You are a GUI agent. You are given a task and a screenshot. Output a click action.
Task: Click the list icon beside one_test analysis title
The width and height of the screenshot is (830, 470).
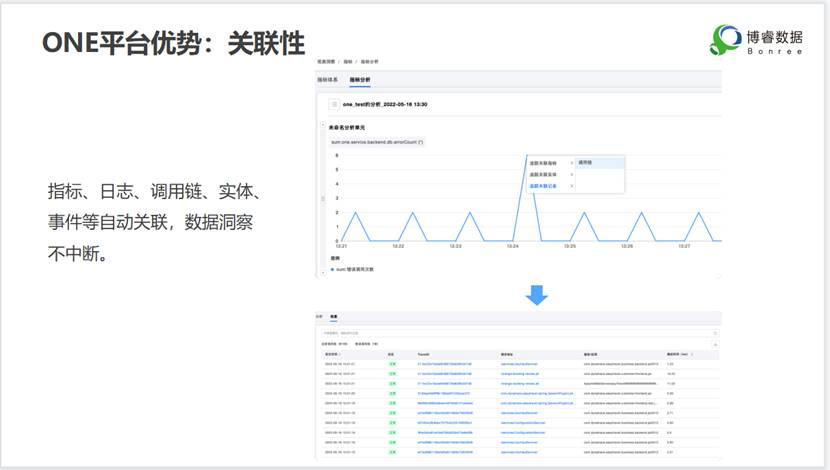[334, 104]
